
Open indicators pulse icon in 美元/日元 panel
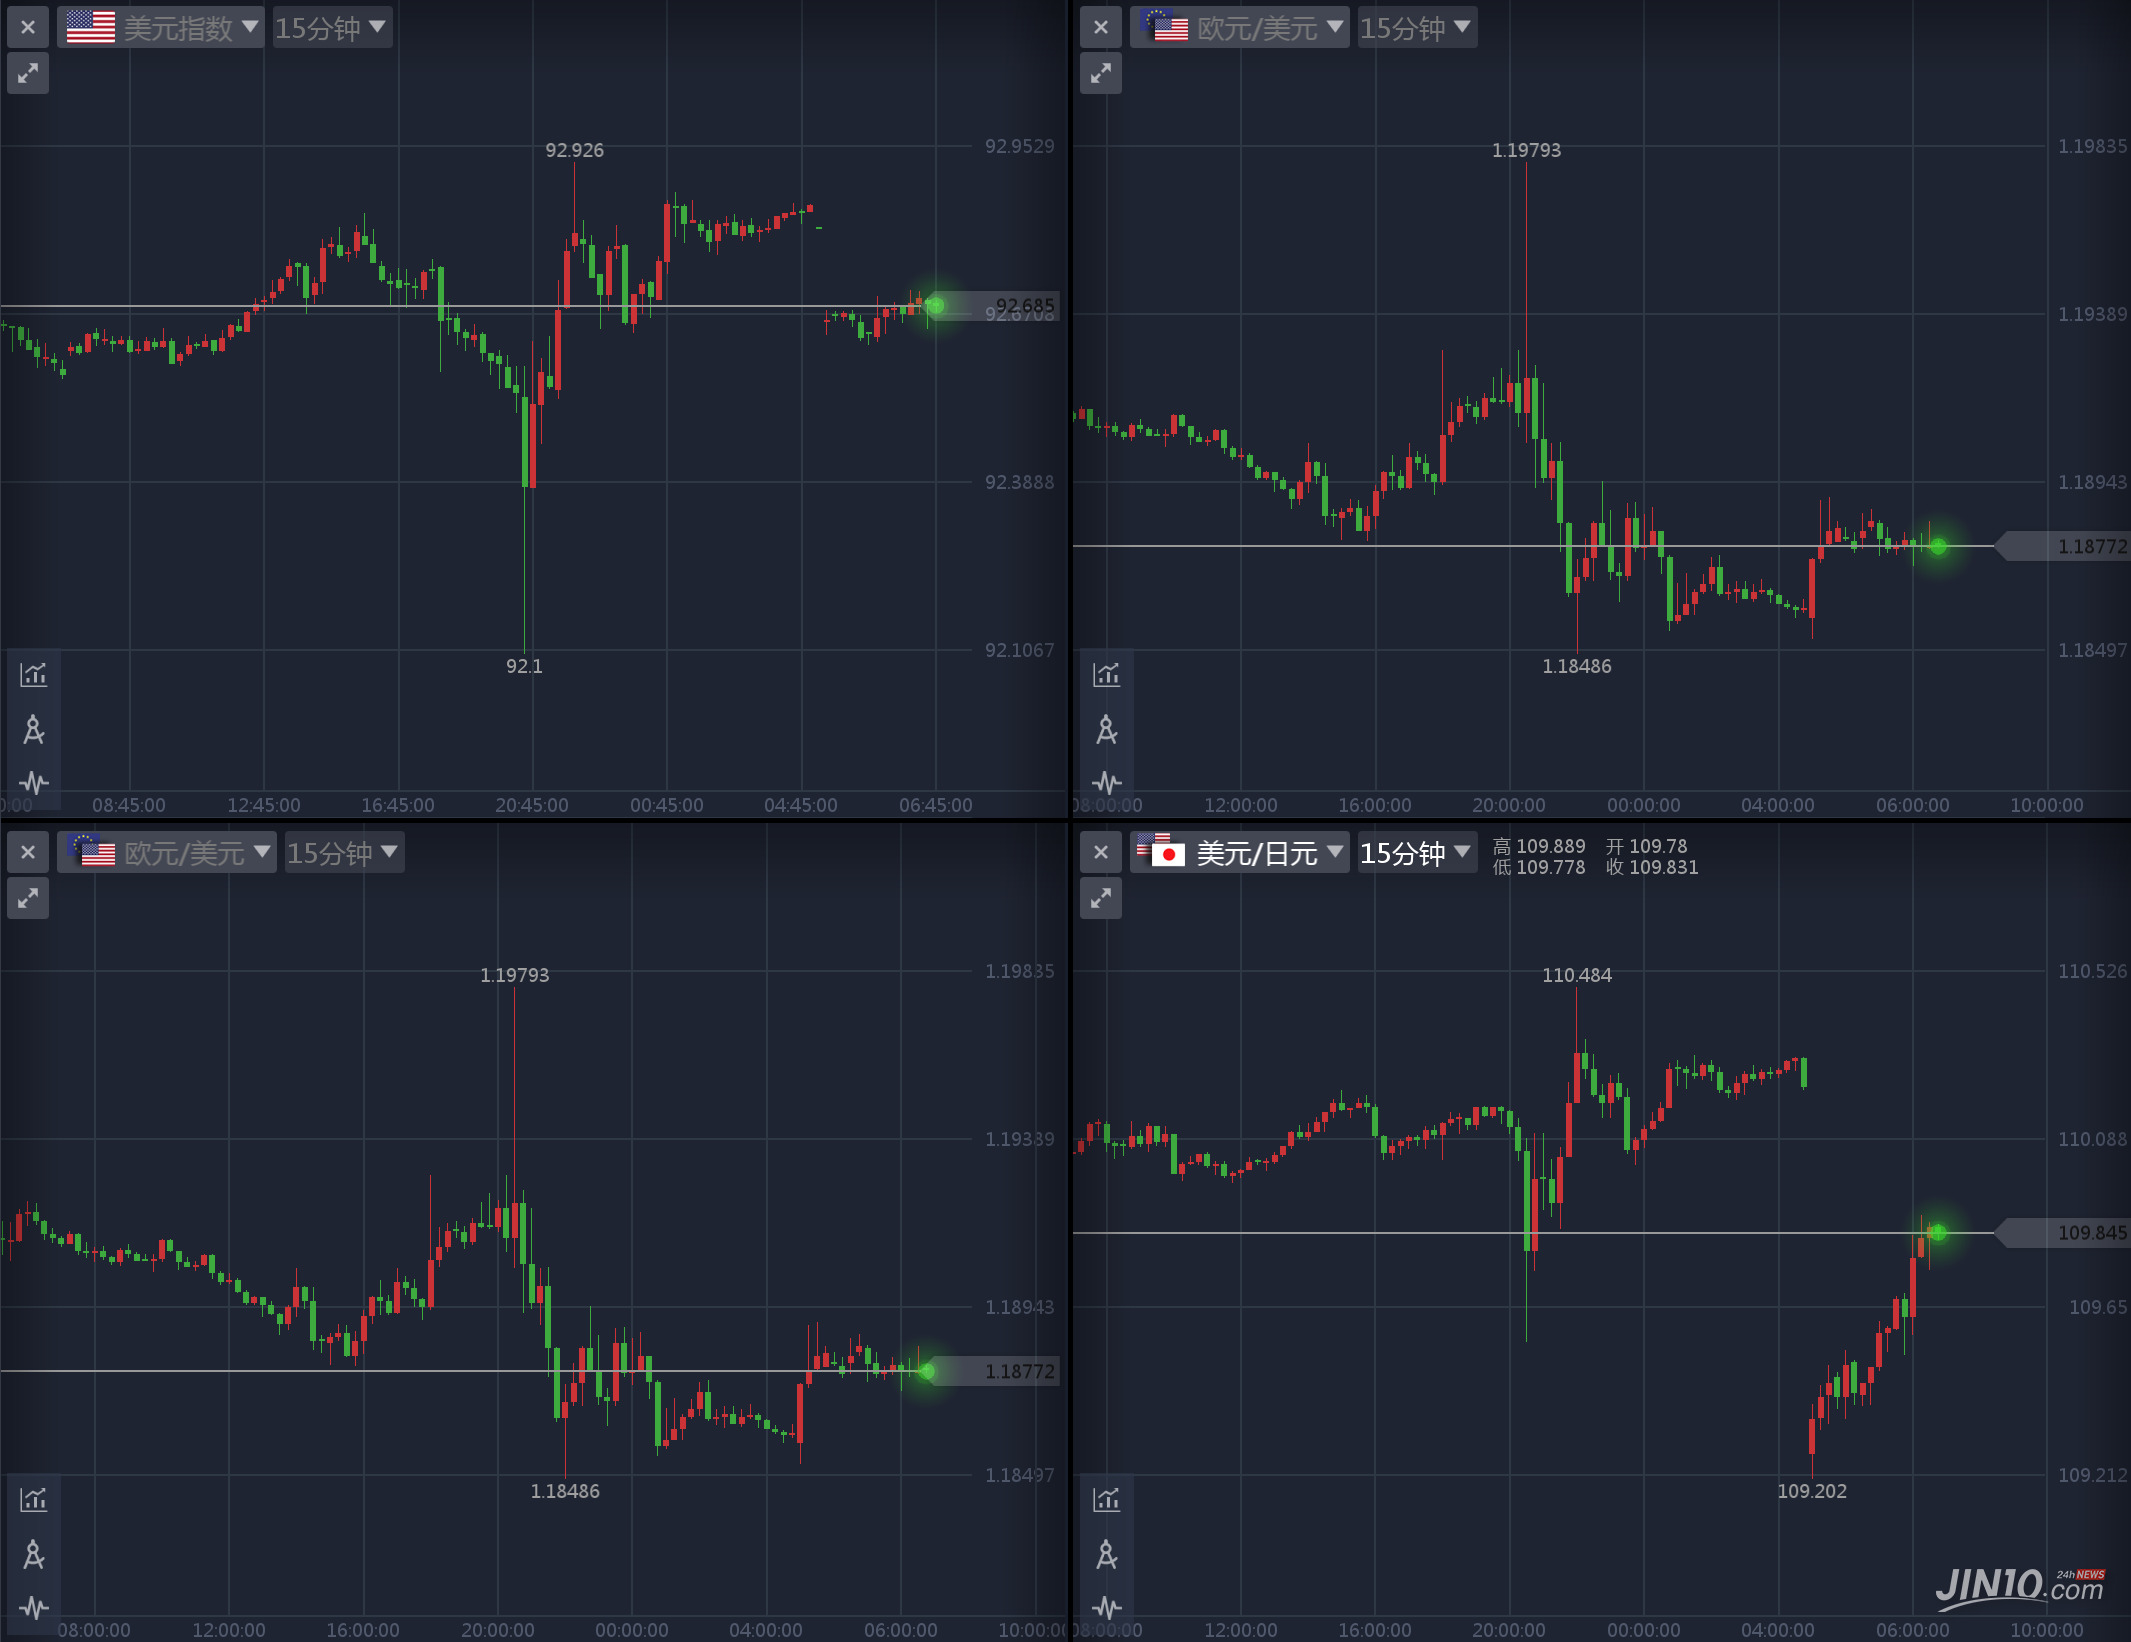pos(1107,1607)
